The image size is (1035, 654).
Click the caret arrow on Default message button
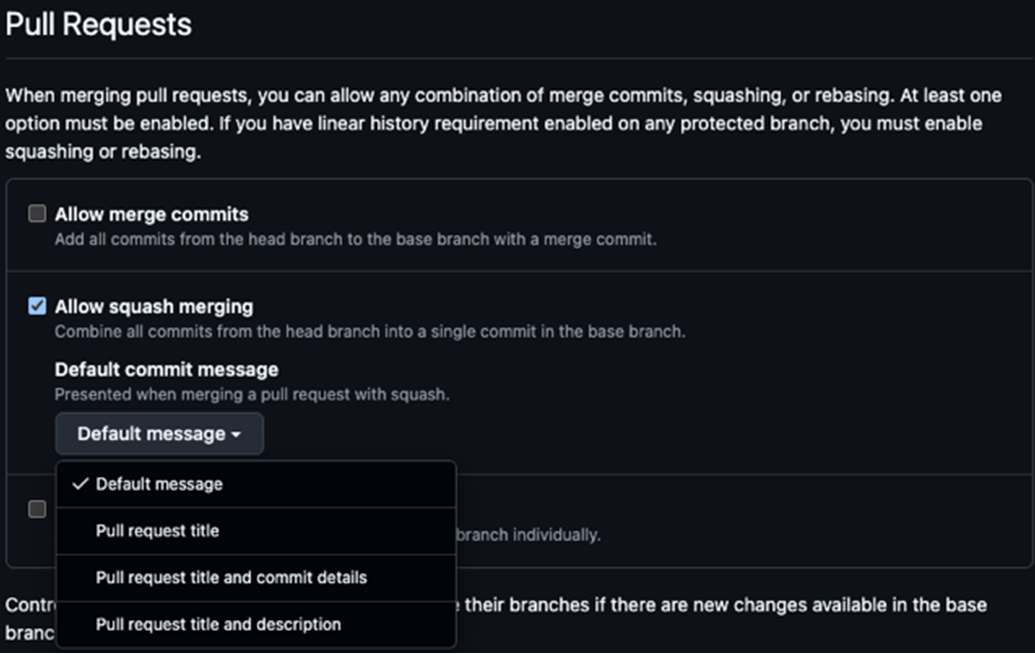[x=236, y=435]
